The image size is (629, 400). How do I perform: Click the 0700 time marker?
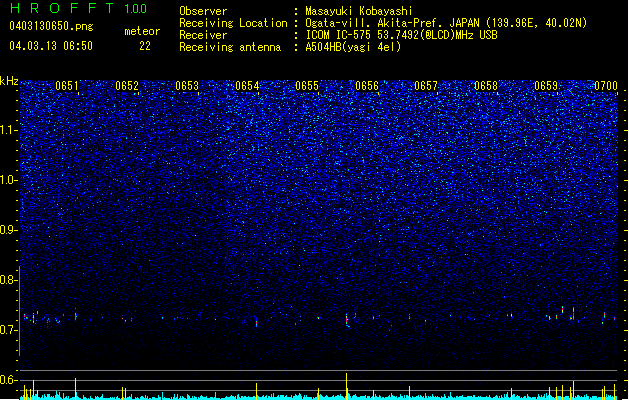tap(606, 86)
